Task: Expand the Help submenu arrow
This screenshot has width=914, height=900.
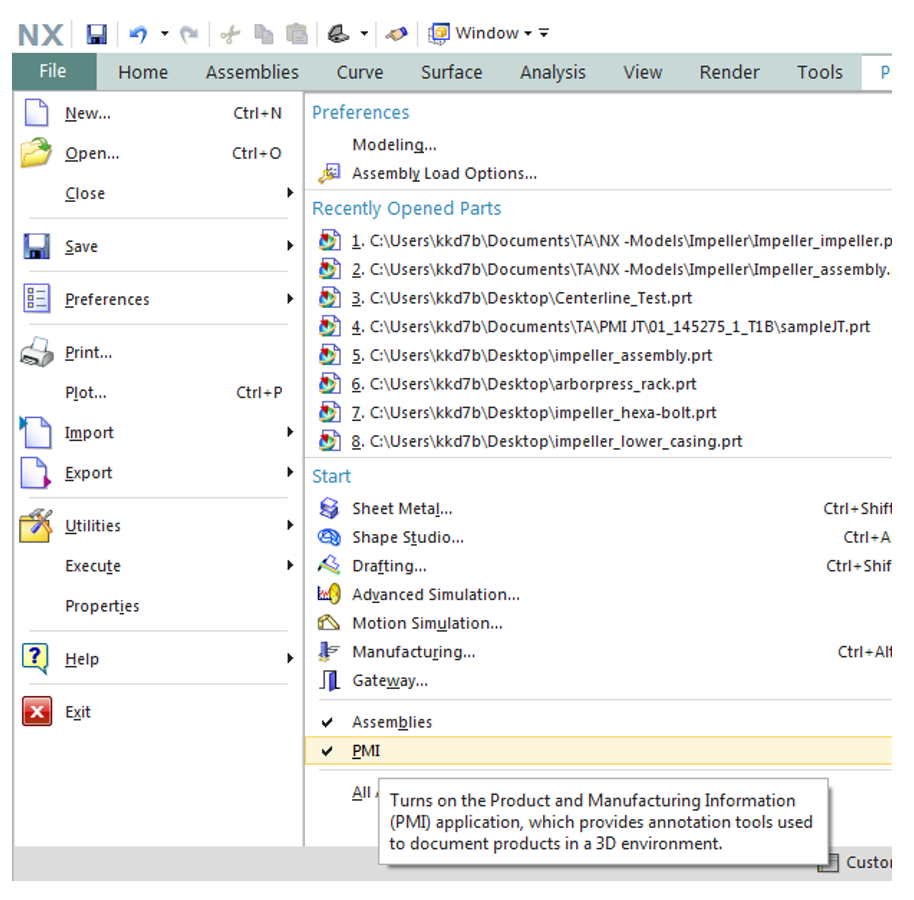Action: (290, 658)
